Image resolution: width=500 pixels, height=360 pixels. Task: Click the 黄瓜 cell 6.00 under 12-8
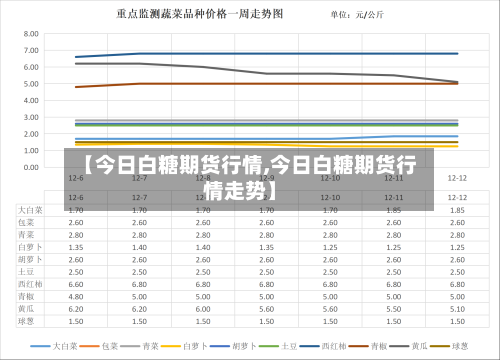pyautogui.click(x=203, y=309)
